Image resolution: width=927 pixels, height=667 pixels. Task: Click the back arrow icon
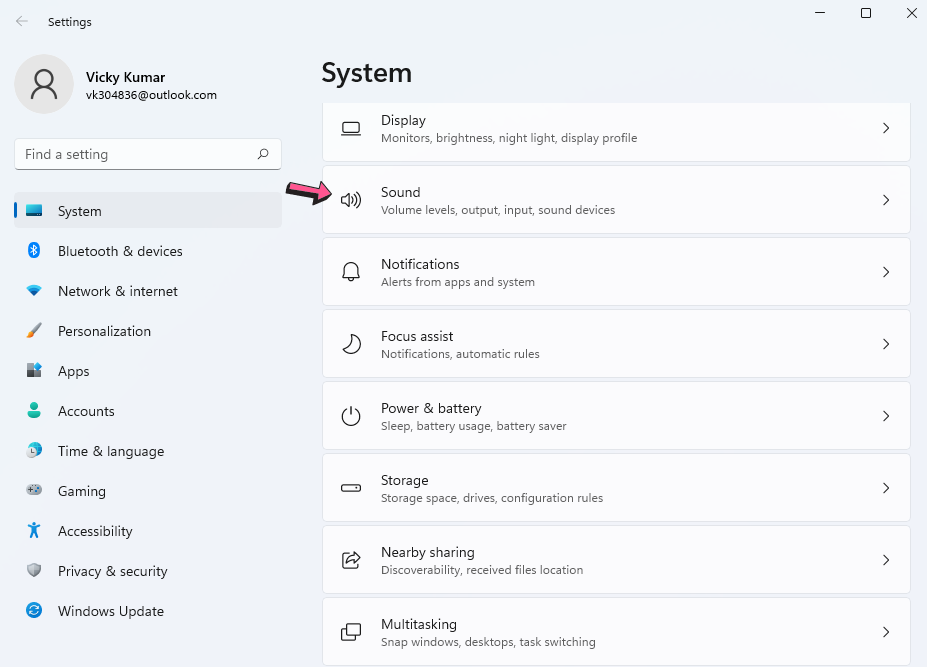point(22,21)
